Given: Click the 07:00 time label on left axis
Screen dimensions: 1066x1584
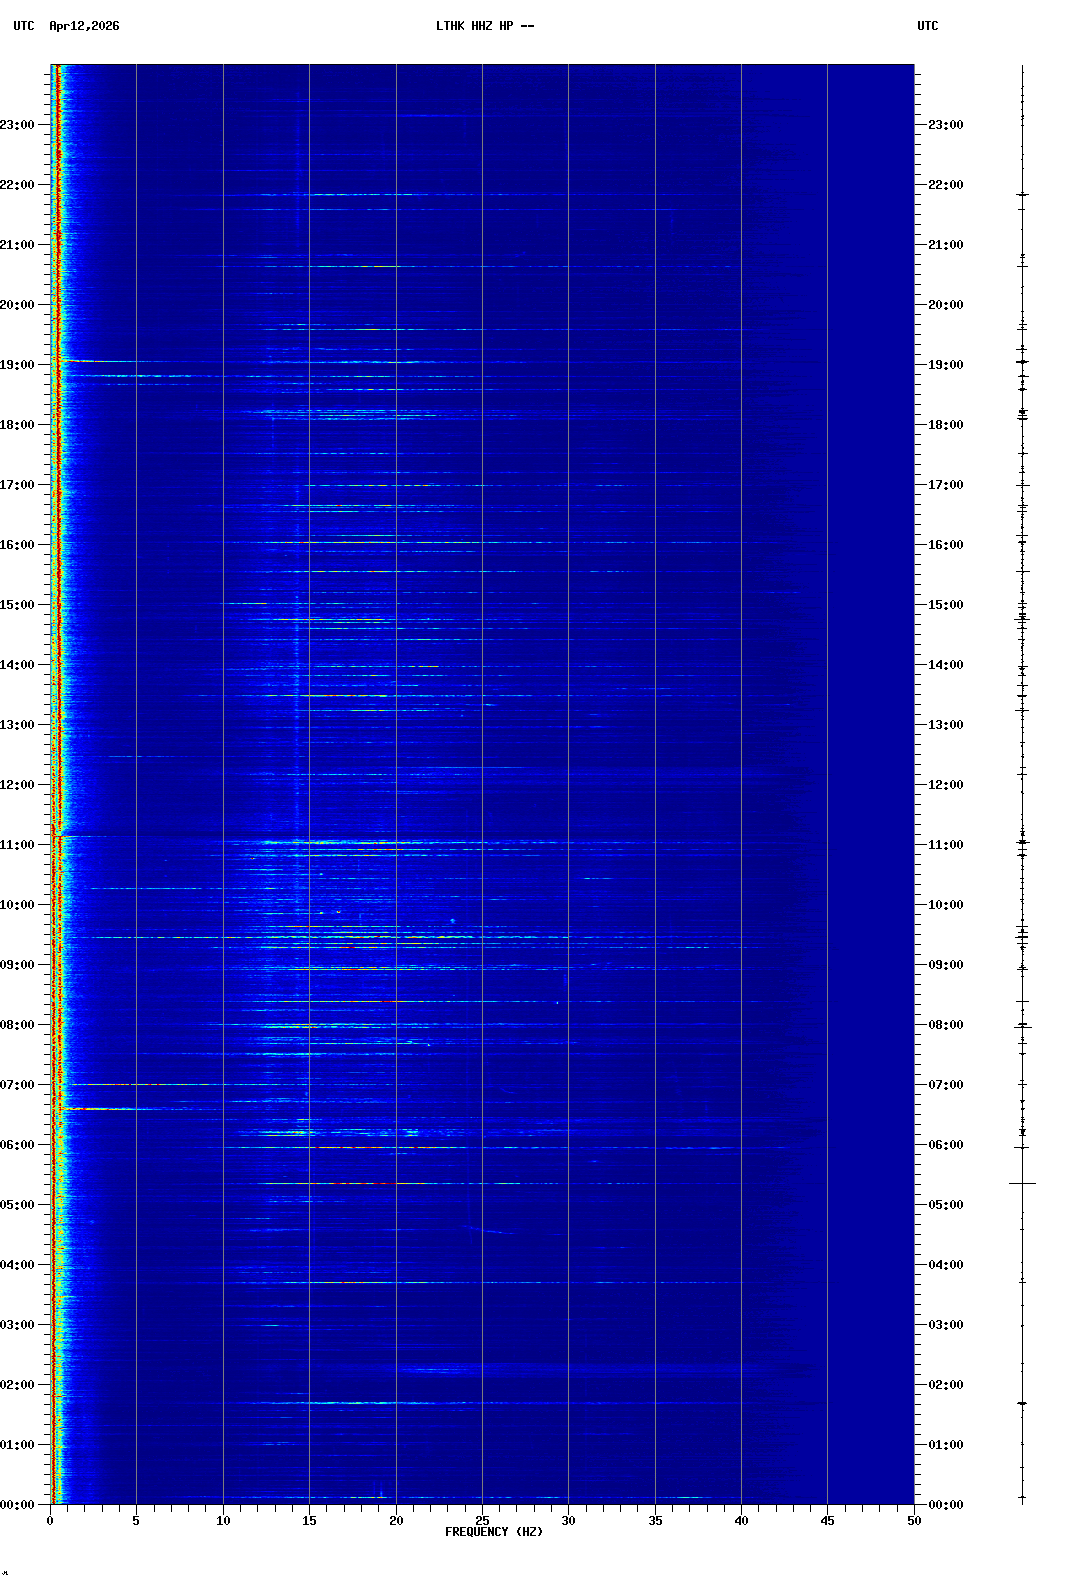Looking at the screenshot, I should pyautogui.click(x=18, y=1085).
